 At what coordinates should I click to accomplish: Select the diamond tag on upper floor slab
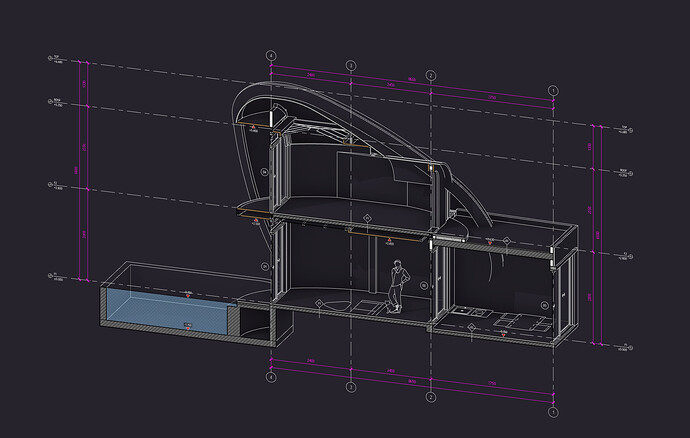pos(367,217)
